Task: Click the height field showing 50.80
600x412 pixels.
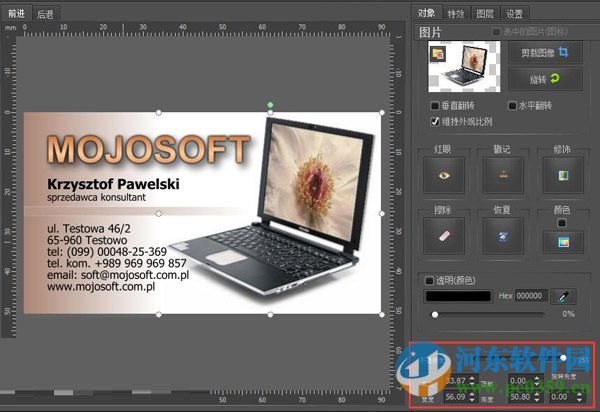Action: [520, 397]
